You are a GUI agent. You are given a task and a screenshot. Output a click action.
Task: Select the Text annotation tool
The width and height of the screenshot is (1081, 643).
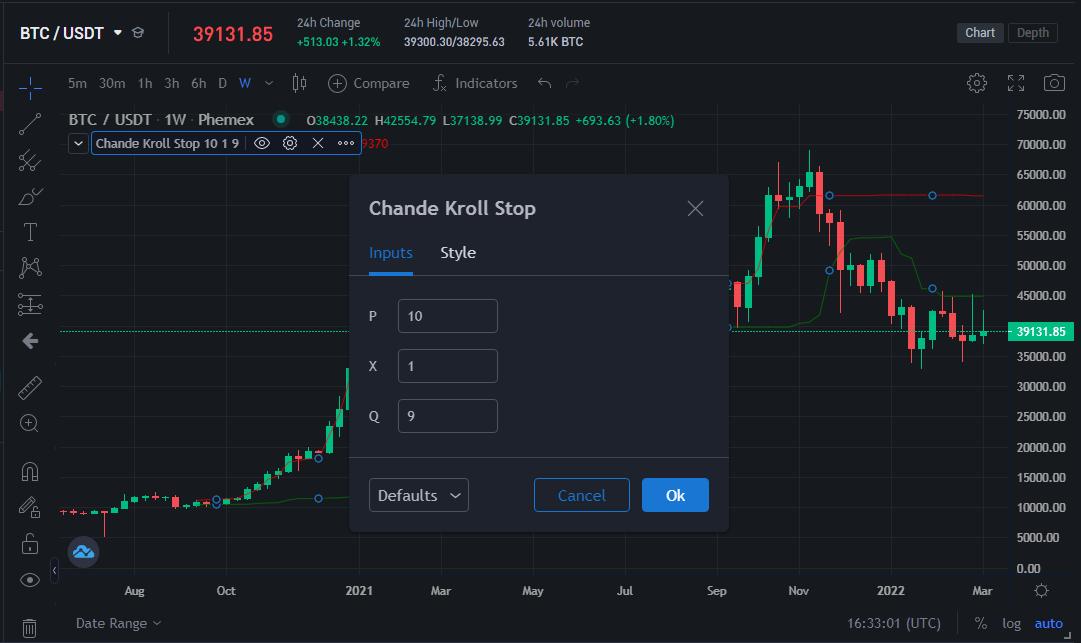point(30,231)
